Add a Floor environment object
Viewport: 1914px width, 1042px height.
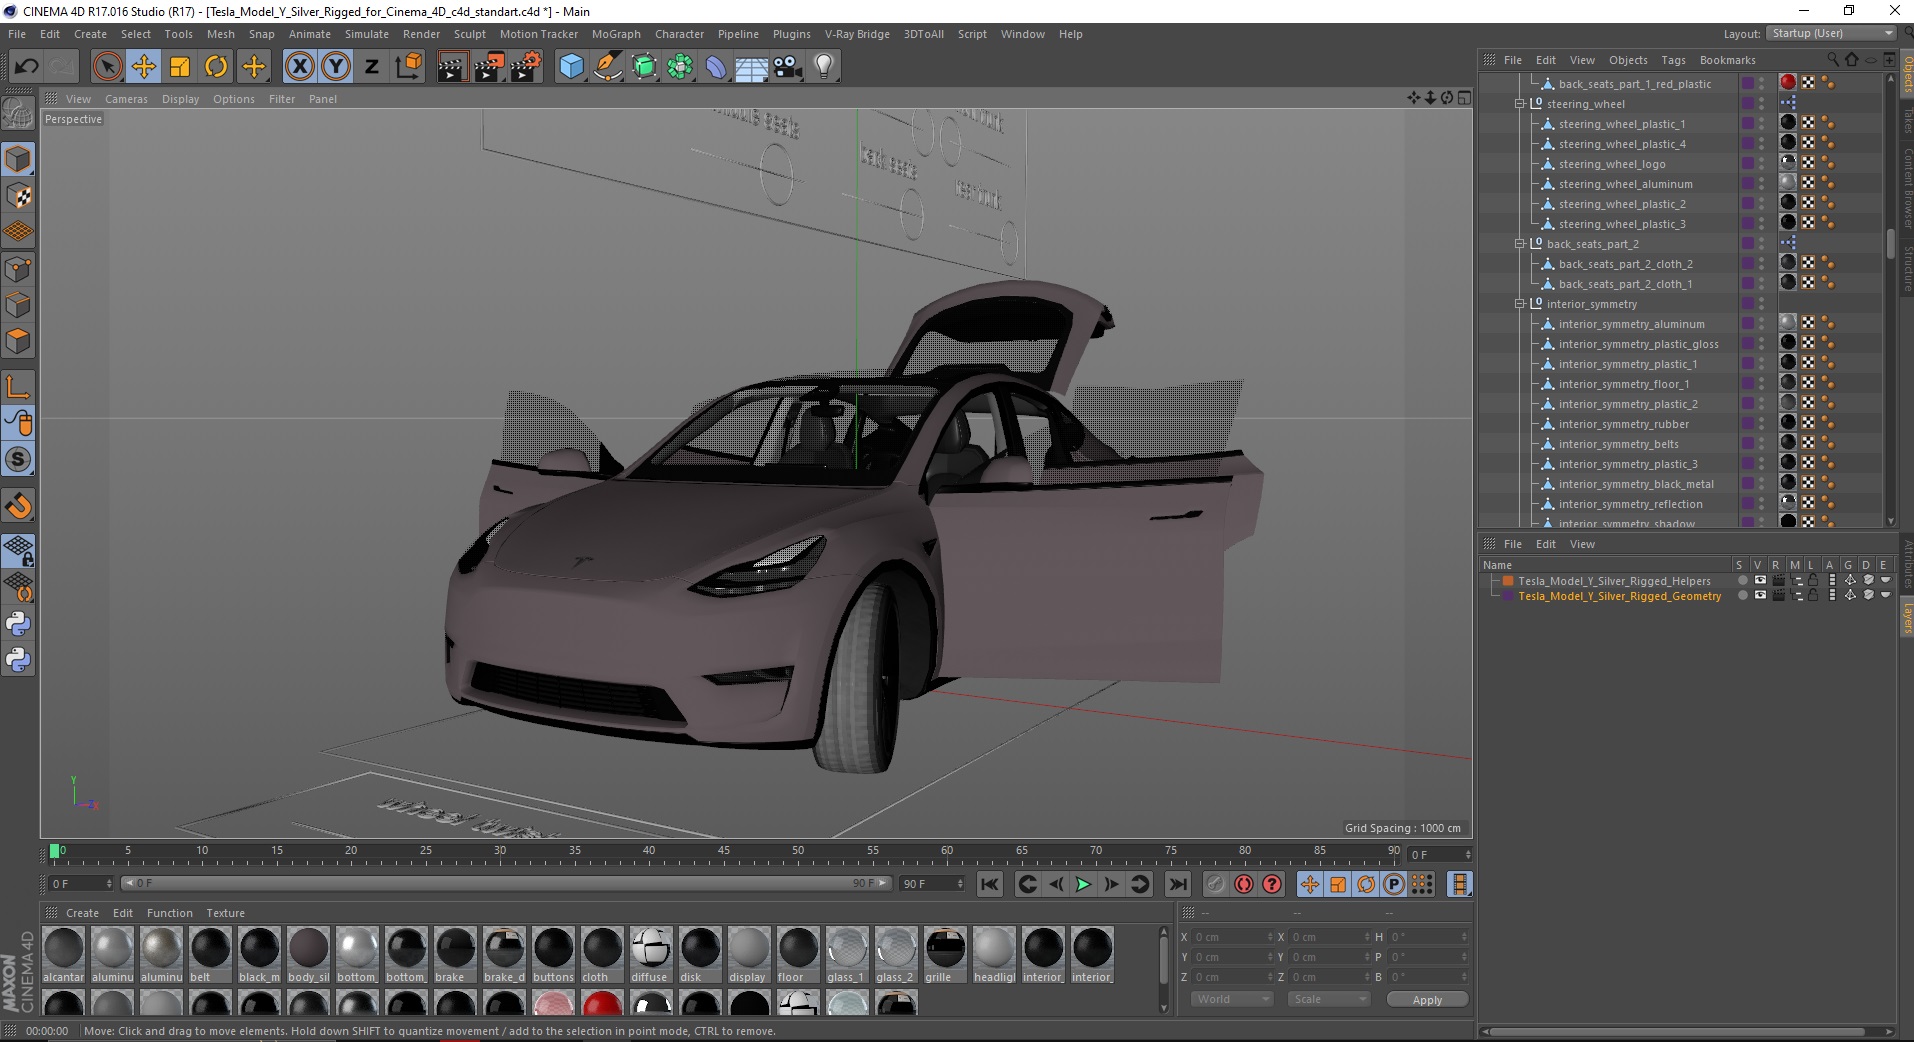tap(752, 66)
